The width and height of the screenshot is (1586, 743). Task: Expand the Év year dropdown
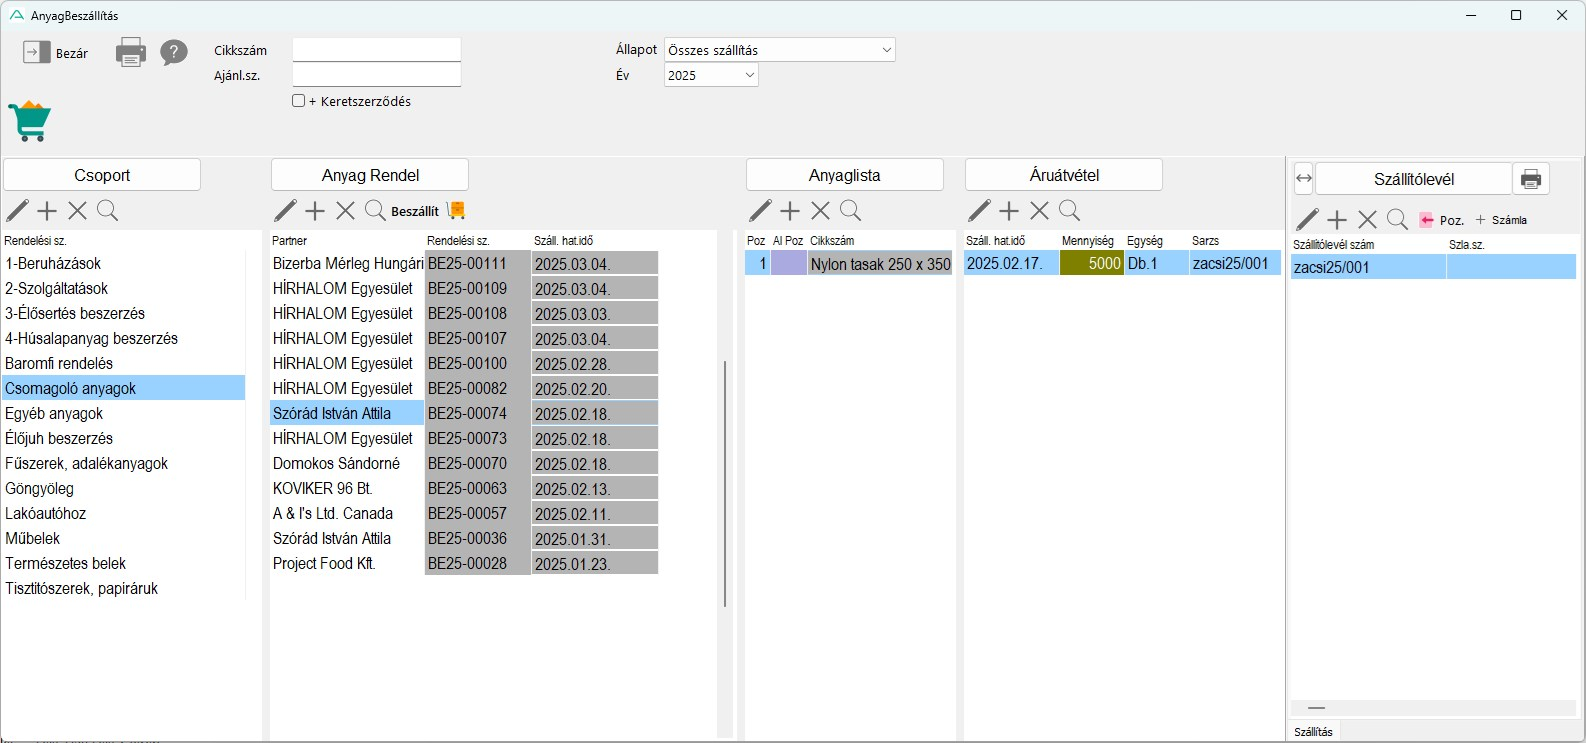click(711, 75)
